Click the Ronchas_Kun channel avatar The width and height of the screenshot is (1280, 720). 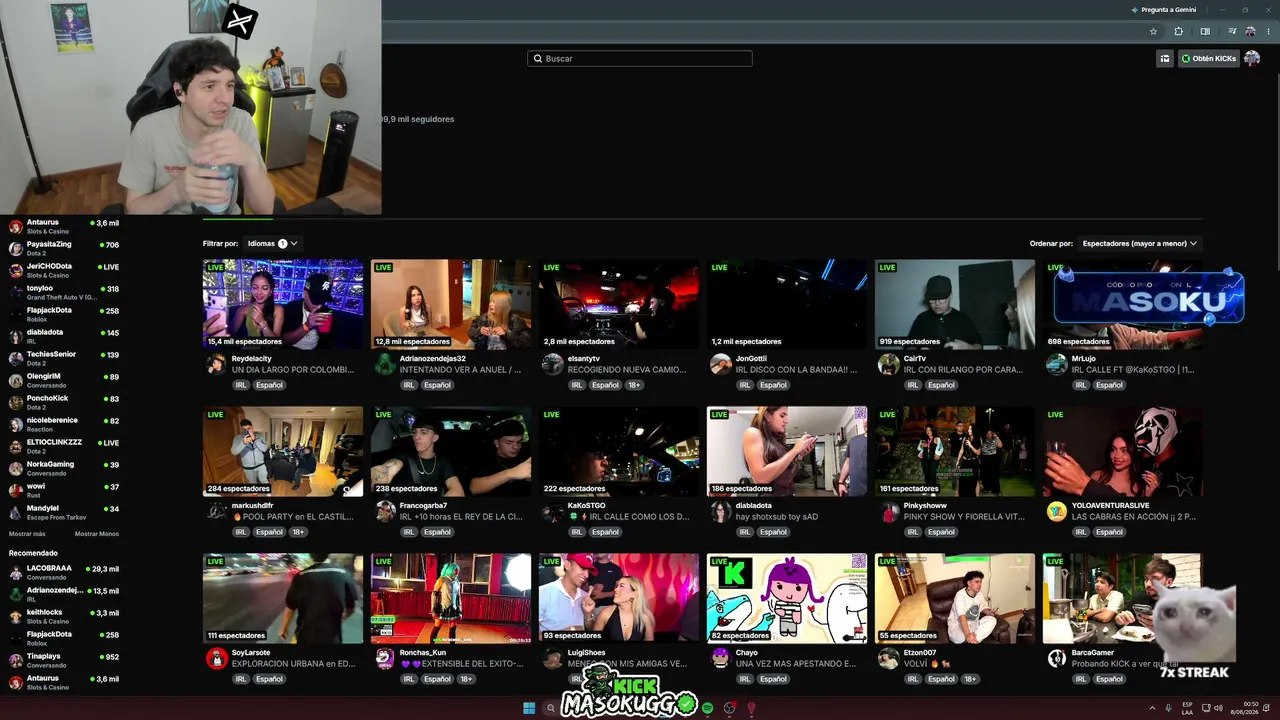[x=384, y=658]
